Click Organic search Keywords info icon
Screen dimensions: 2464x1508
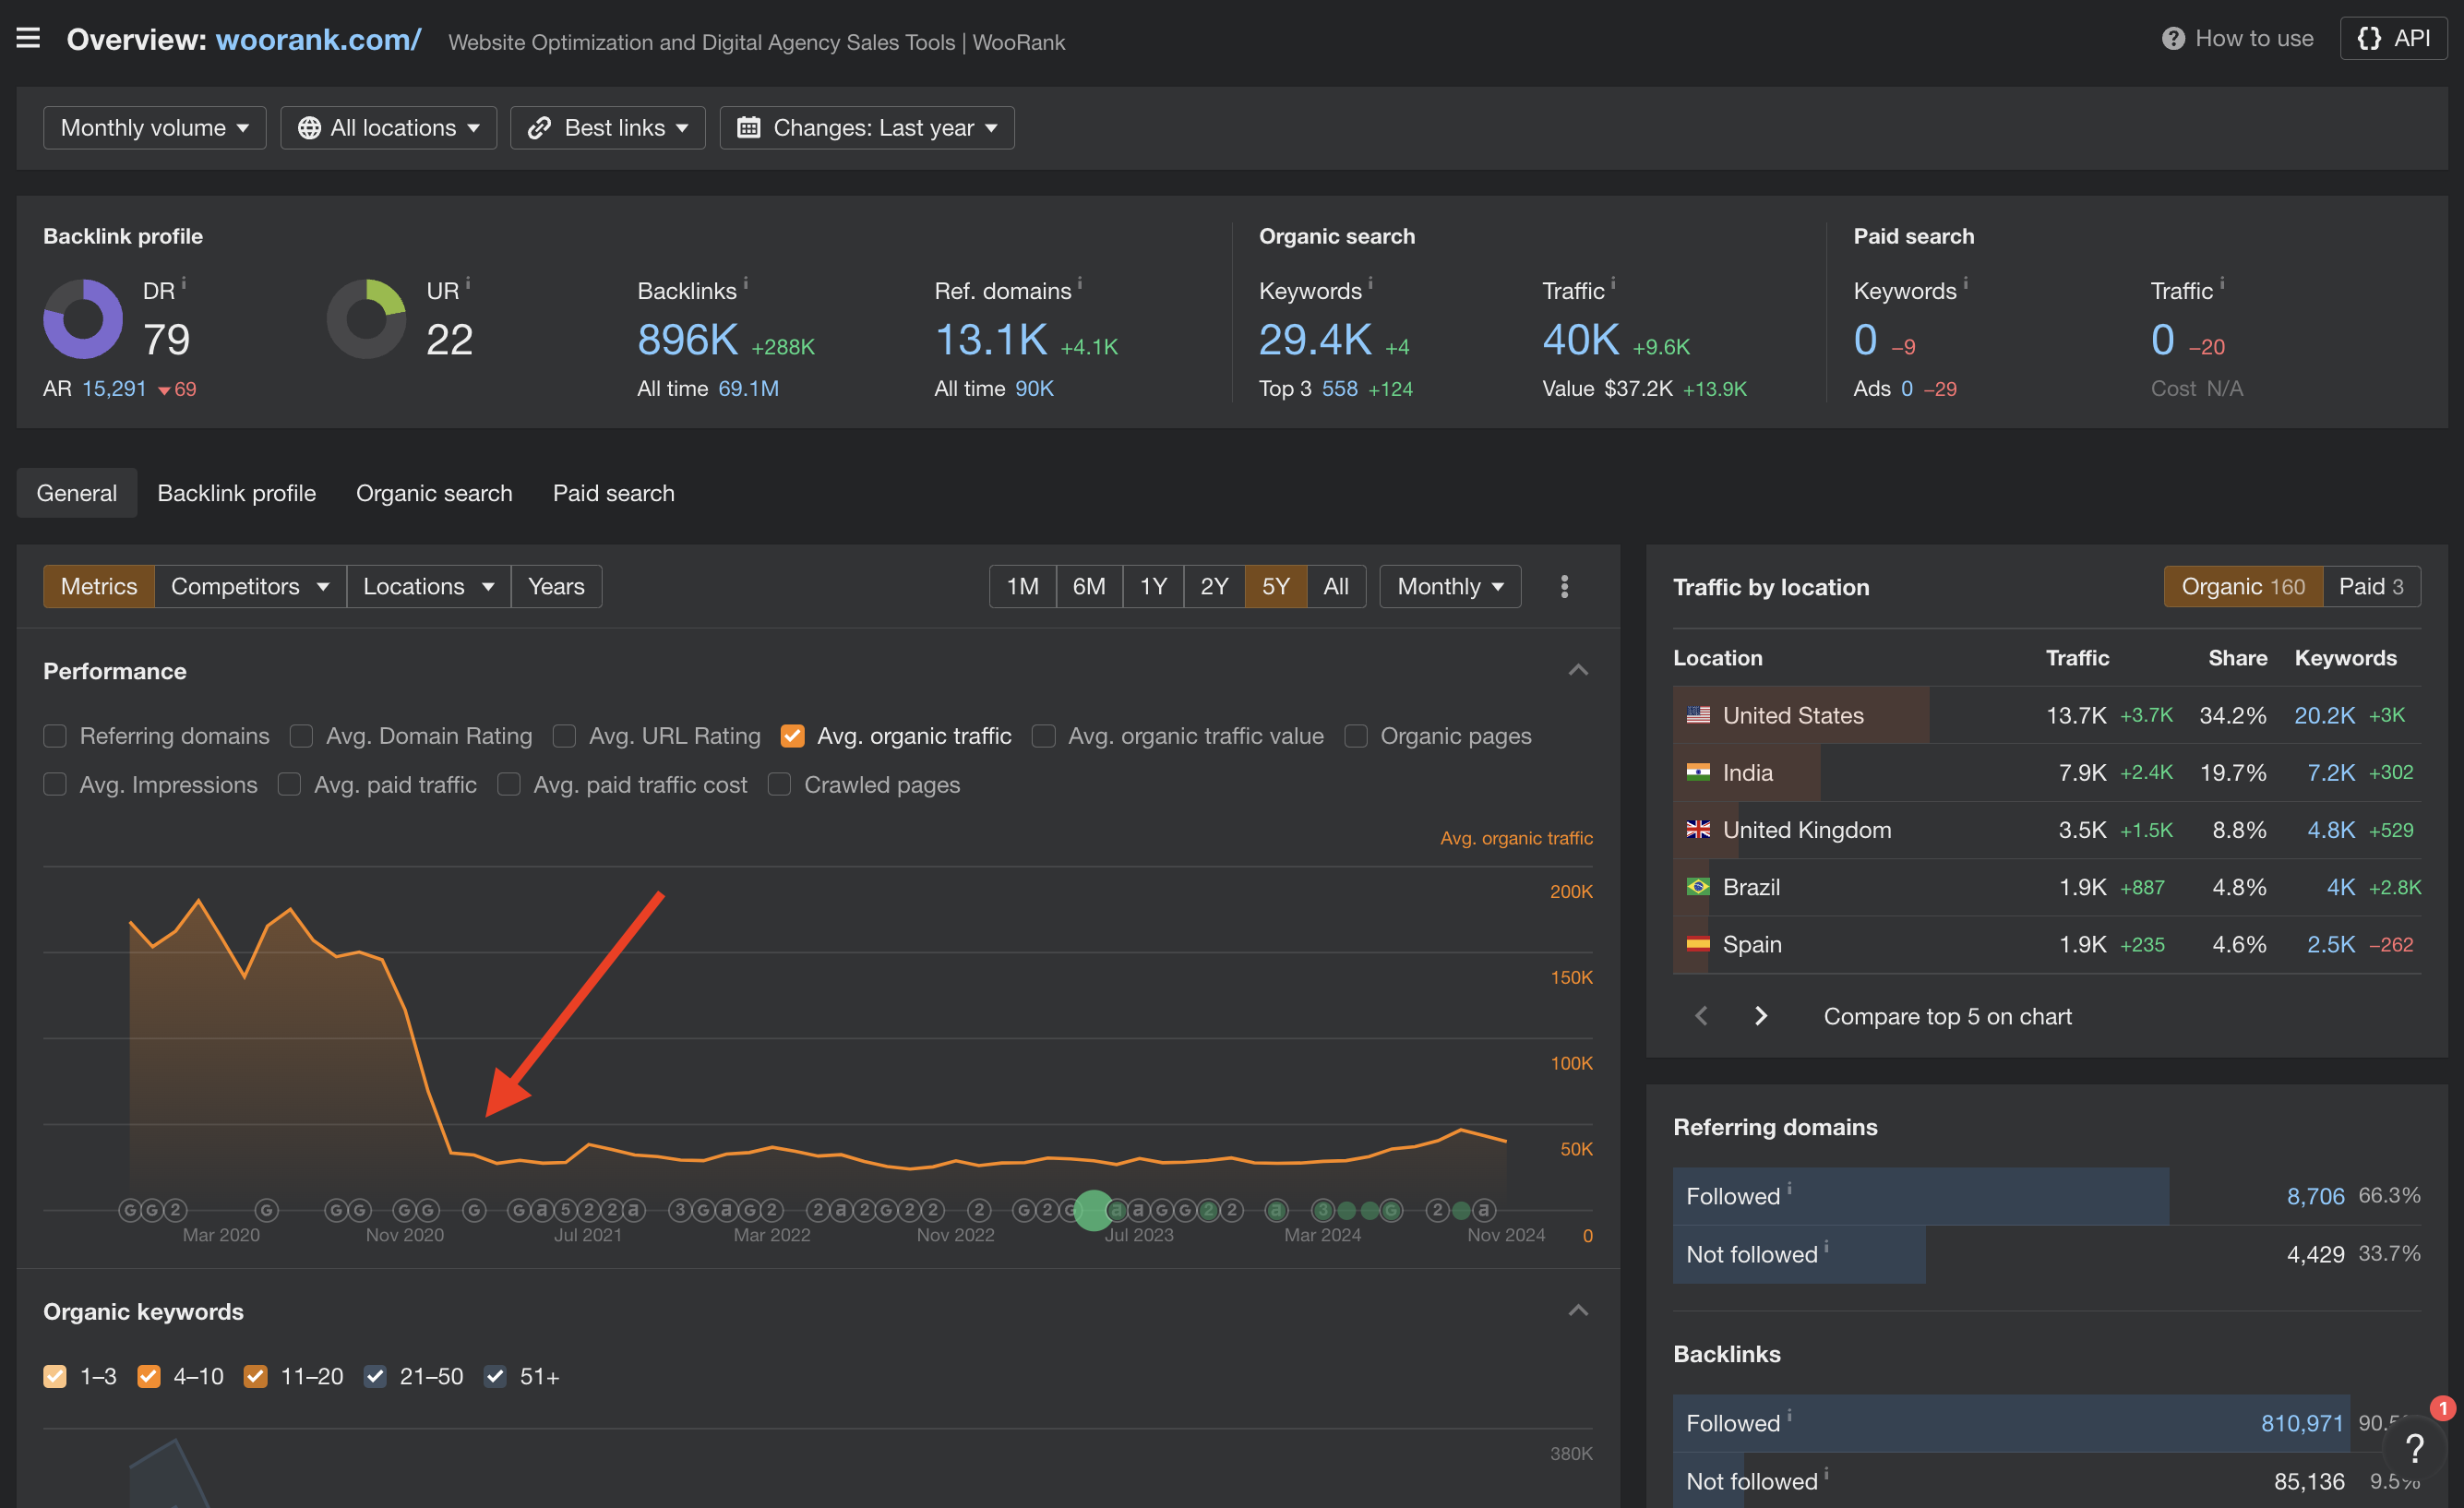coord(1370,283)
